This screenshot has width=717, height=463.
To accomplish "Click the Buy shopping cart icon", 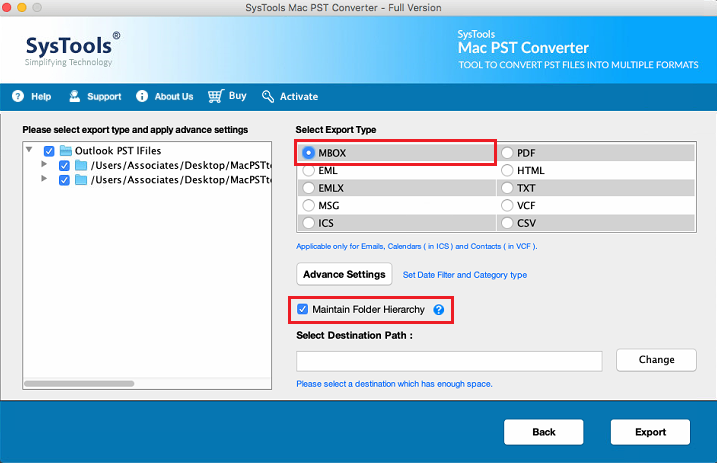I will point(215,96).
